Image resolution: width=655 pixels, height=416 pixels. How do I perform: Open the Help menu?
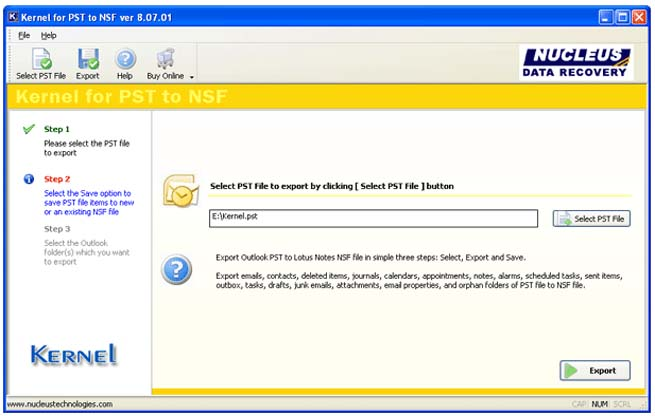coord(48,36)
